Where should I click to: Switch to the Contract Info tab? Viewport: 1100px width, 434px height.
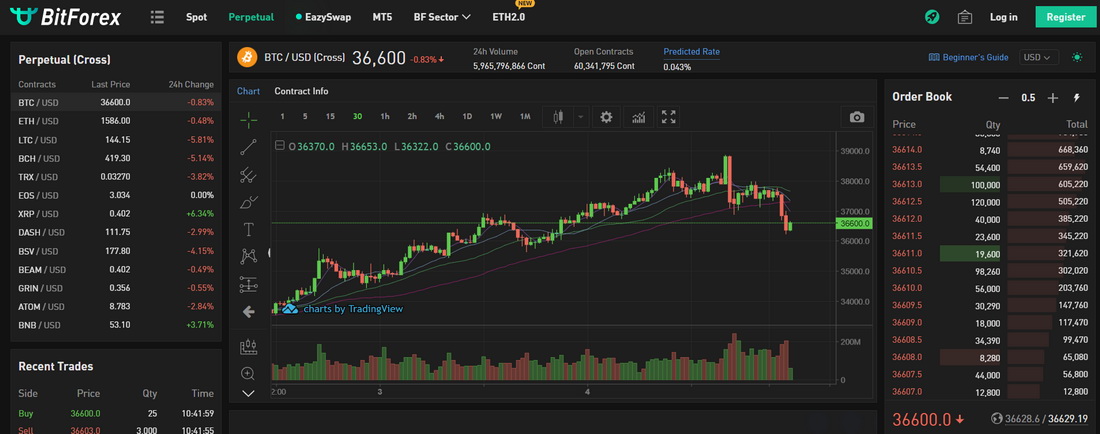tap(301, 91)
